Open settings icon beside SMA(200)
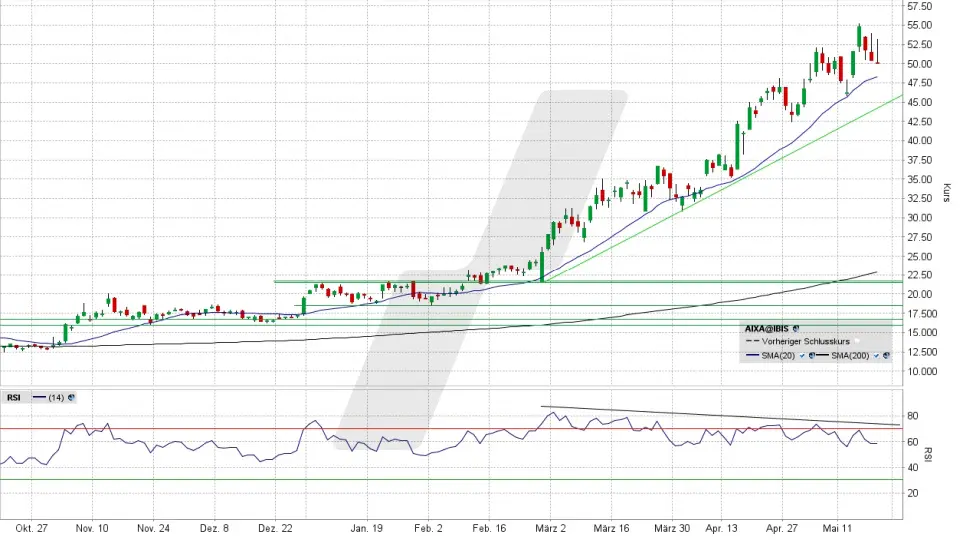960x540 pixels. click(x=886, y=355)
